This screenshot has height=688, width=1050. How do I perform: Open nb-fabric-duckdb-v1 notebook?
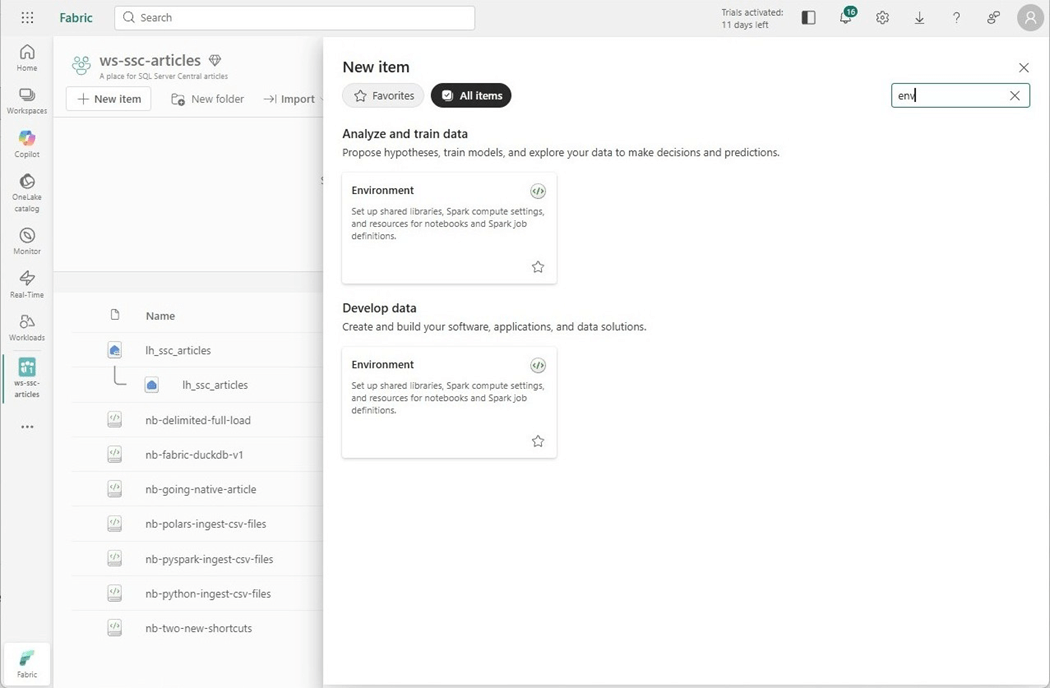tap(194, 455)
